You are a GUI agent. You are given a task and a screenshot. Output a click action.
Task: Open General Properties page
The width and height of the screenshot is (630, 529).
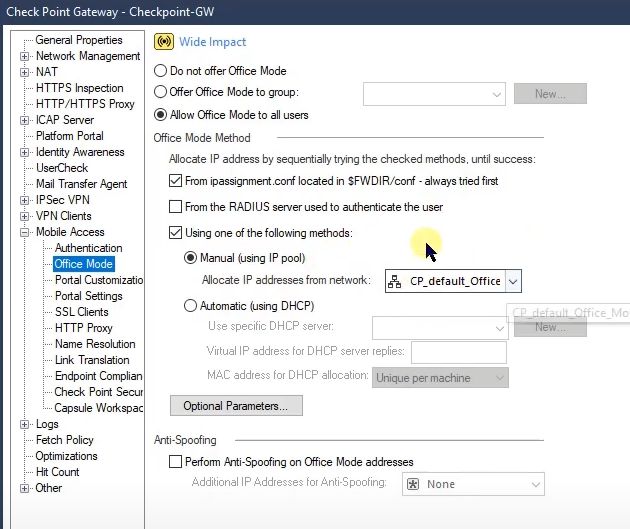click(79, 40)
